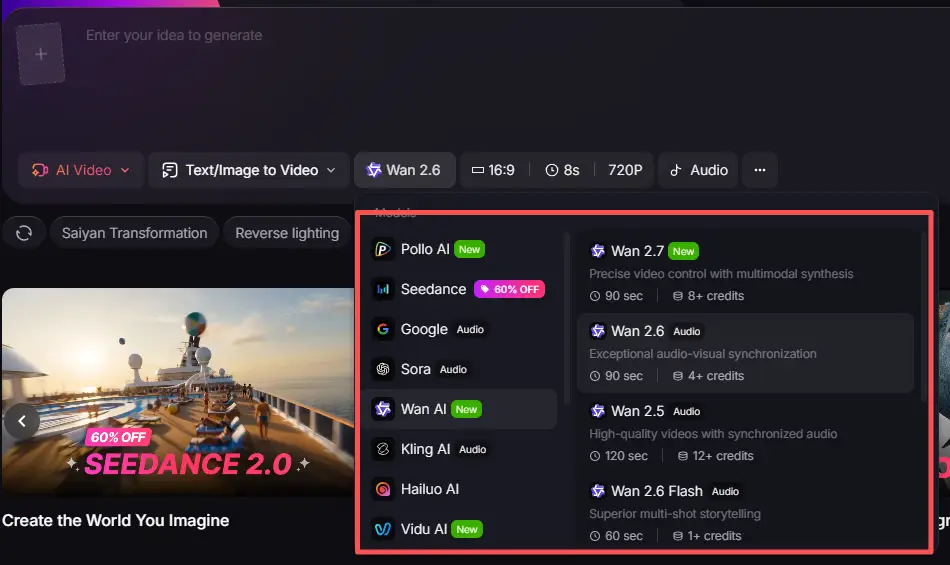The image size is (950, 565).
Task: Toggle the Audio option in toolbar
Action: (x=698, y=170)
